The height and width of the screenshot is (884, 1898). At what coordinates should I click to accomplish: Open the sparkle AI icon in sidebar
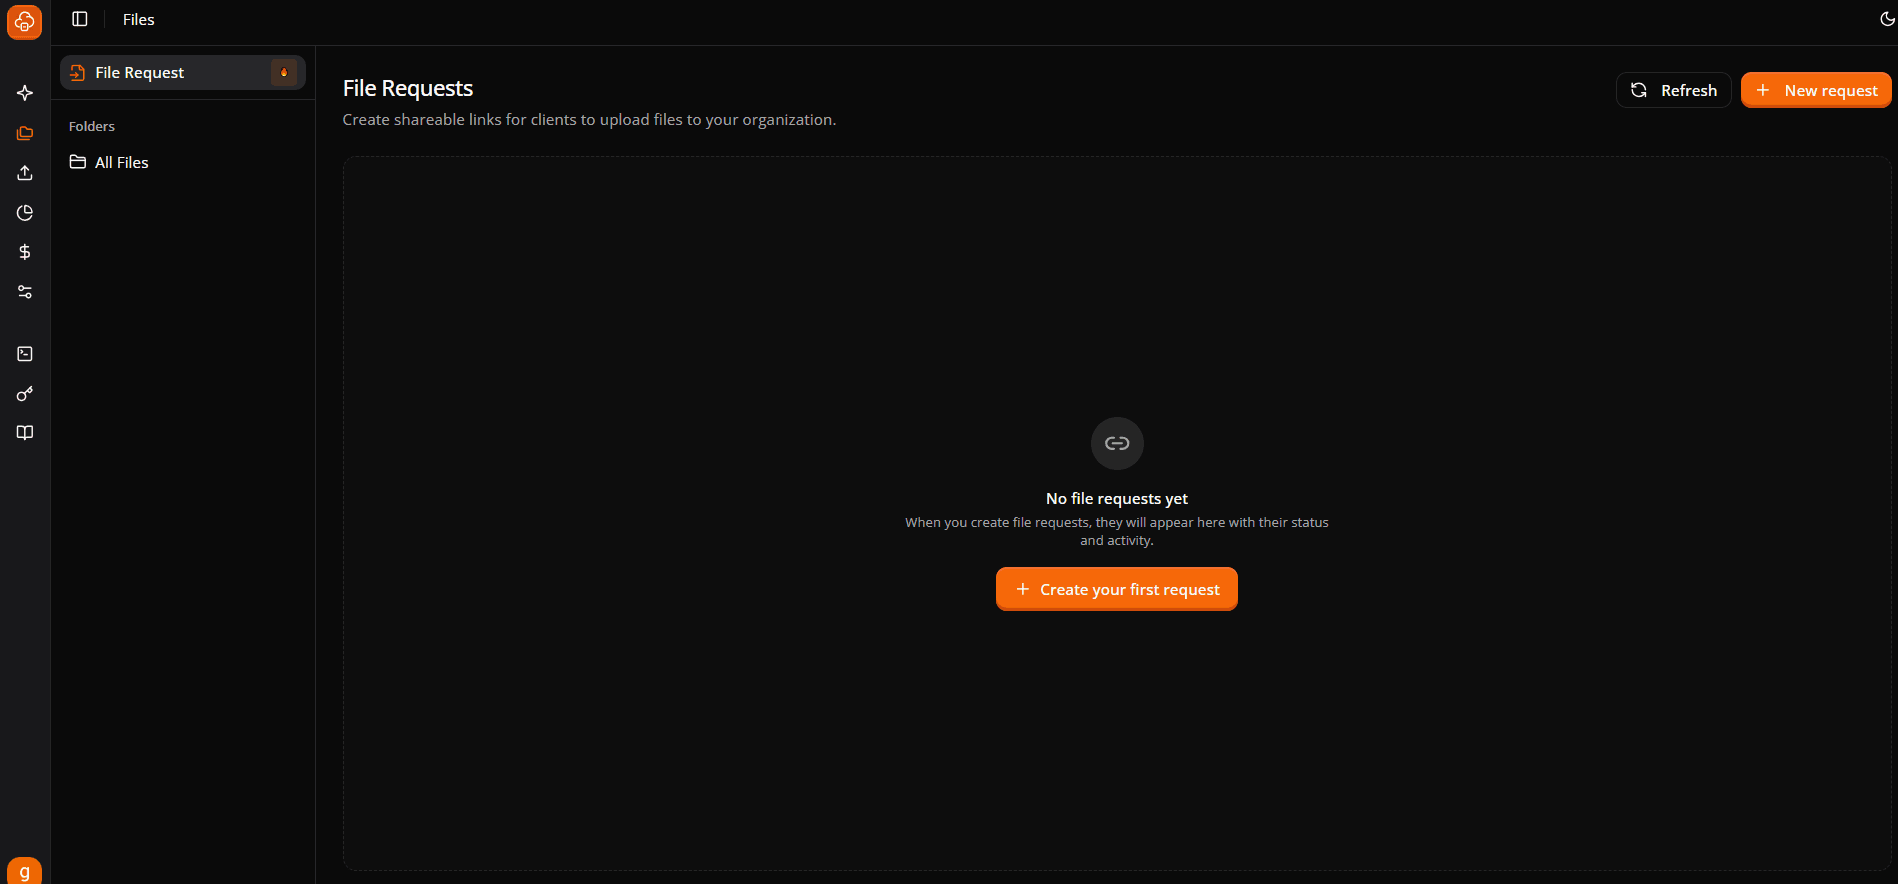point(25,93)
